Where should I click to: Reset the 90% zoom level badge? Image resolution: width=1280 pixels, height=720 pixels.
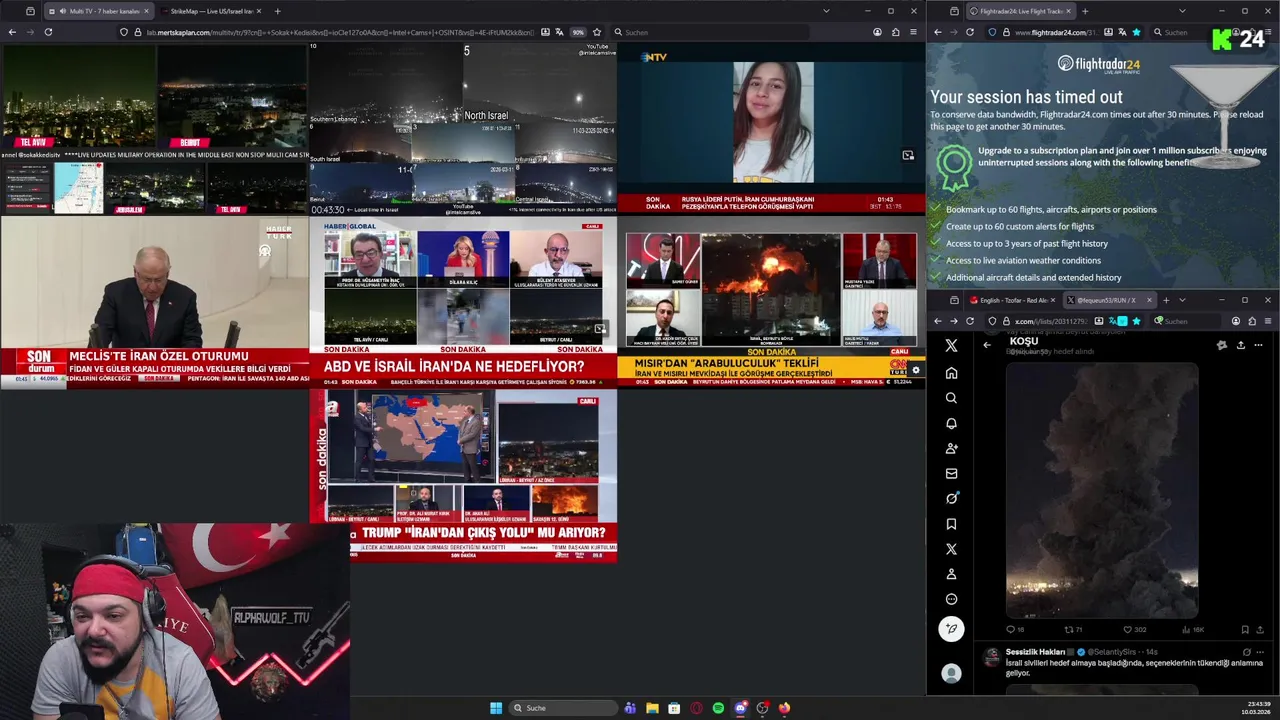tap(578, 32)
